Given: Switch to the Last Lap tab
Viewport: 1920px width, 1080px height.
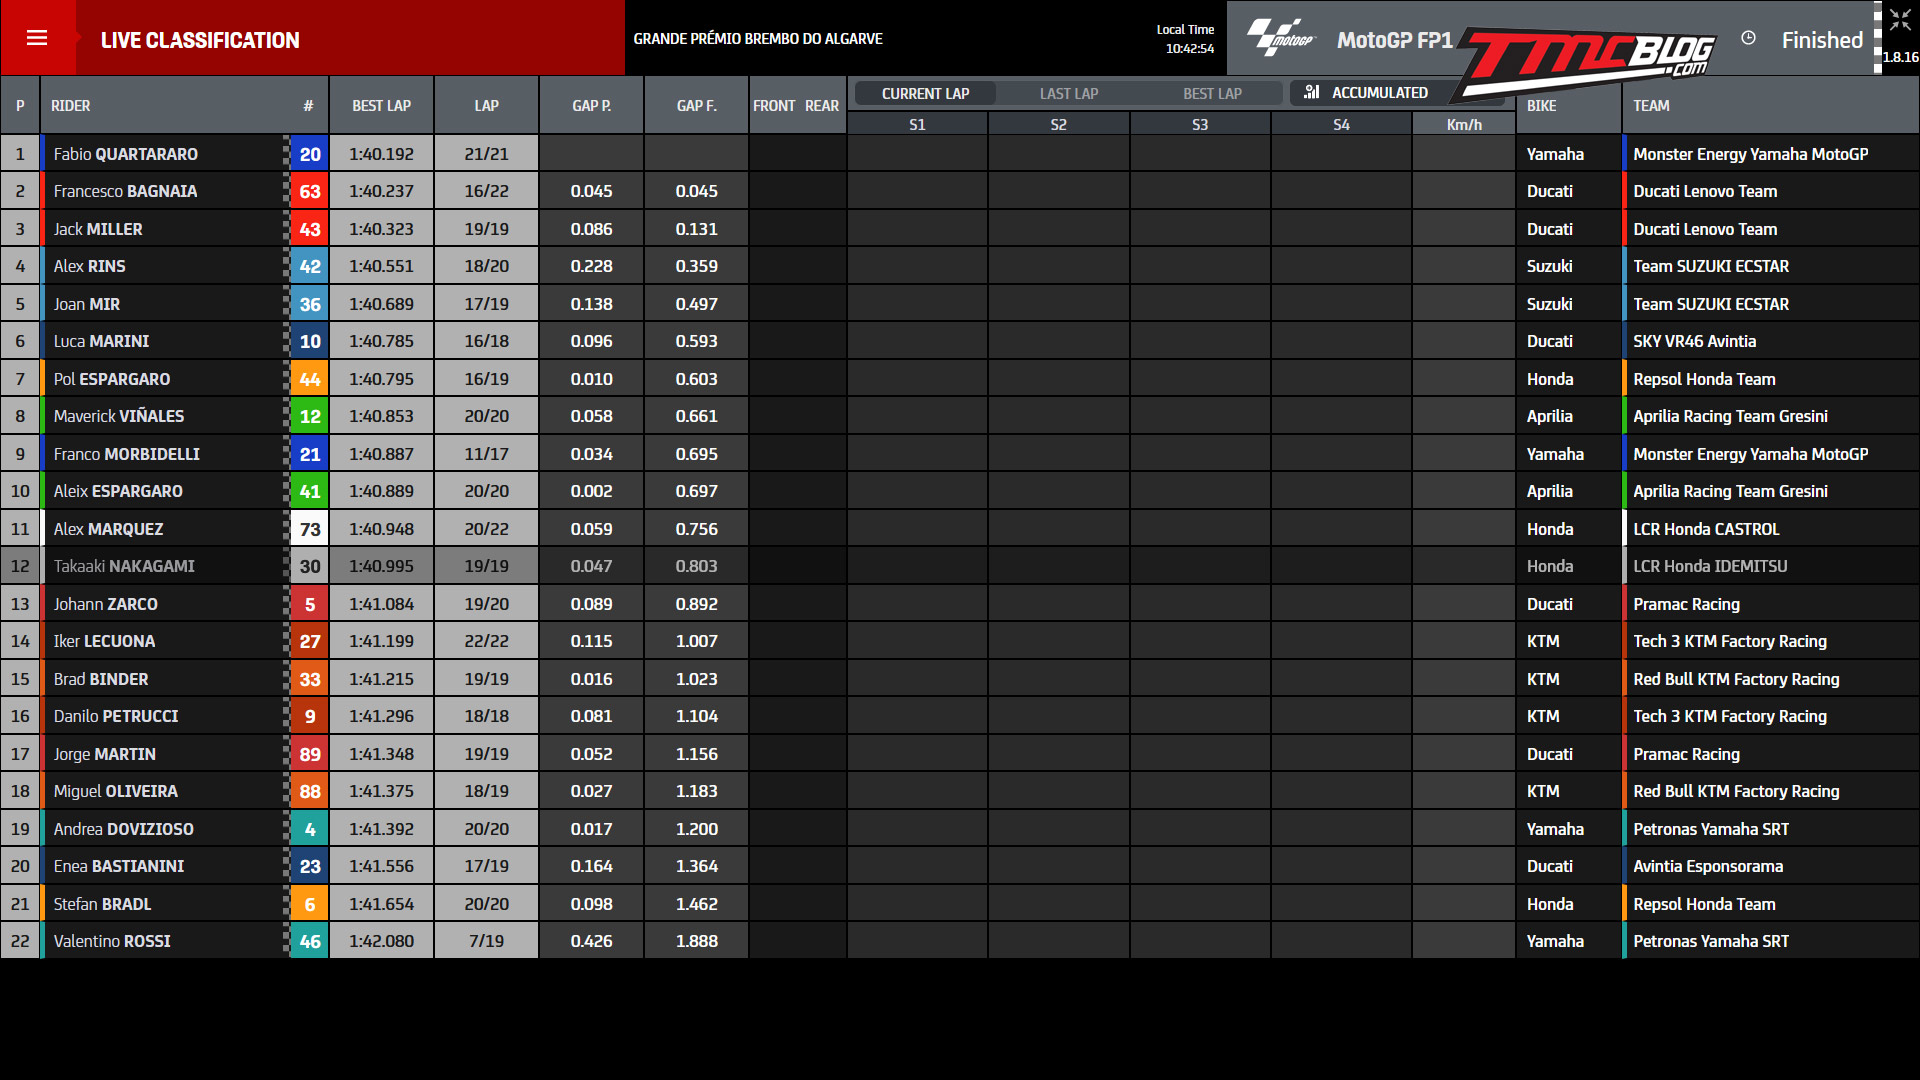Looking at the screenshot, I should [x=1068, y=93].
